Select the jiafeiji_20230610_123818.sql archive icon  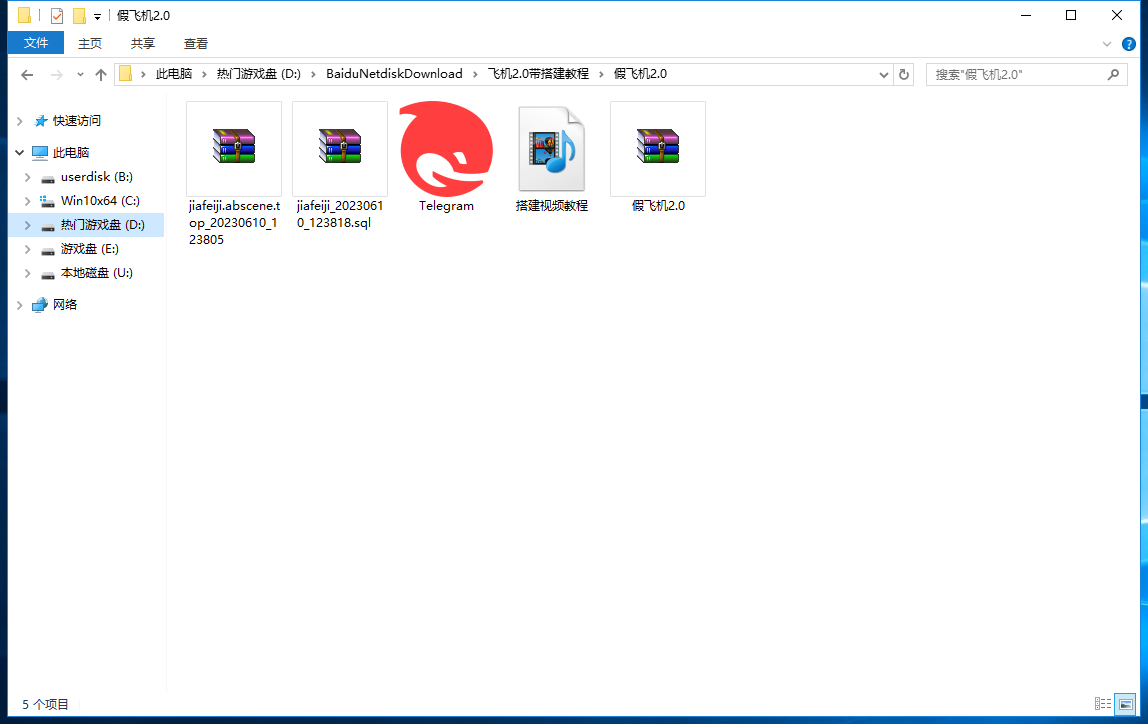click(340, 148)
